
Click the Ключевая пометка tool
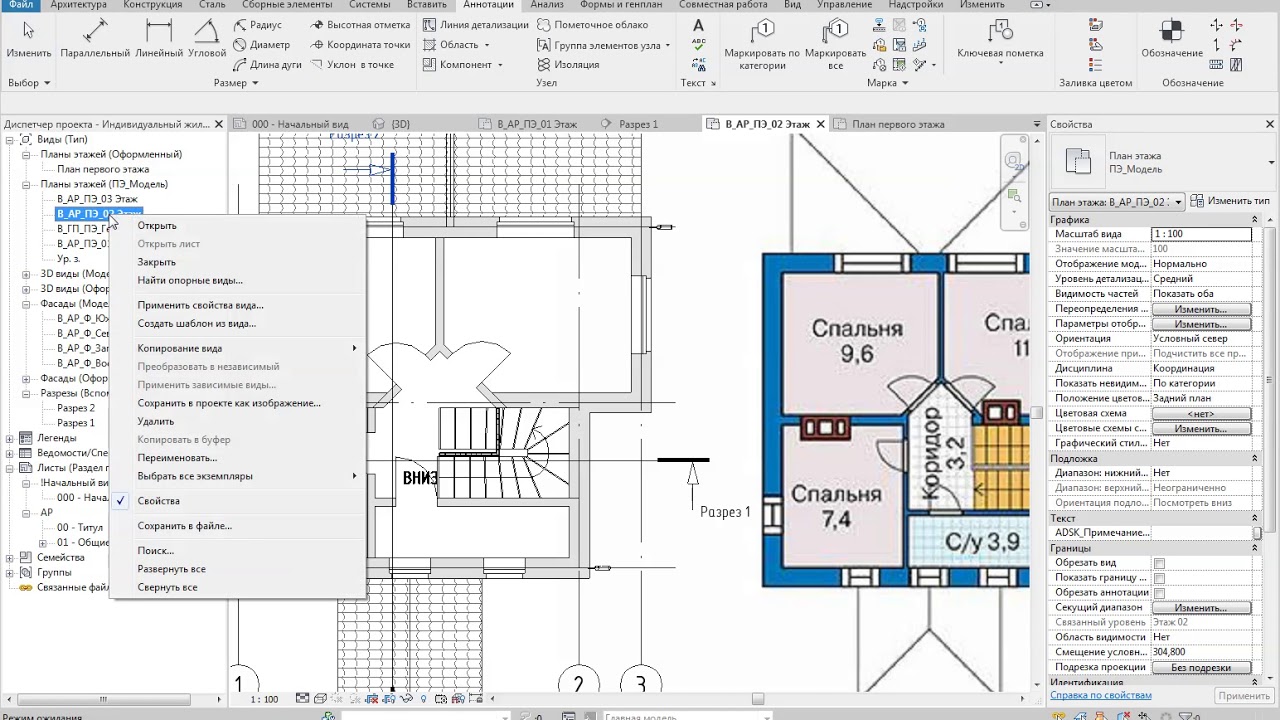(1000, 39)
